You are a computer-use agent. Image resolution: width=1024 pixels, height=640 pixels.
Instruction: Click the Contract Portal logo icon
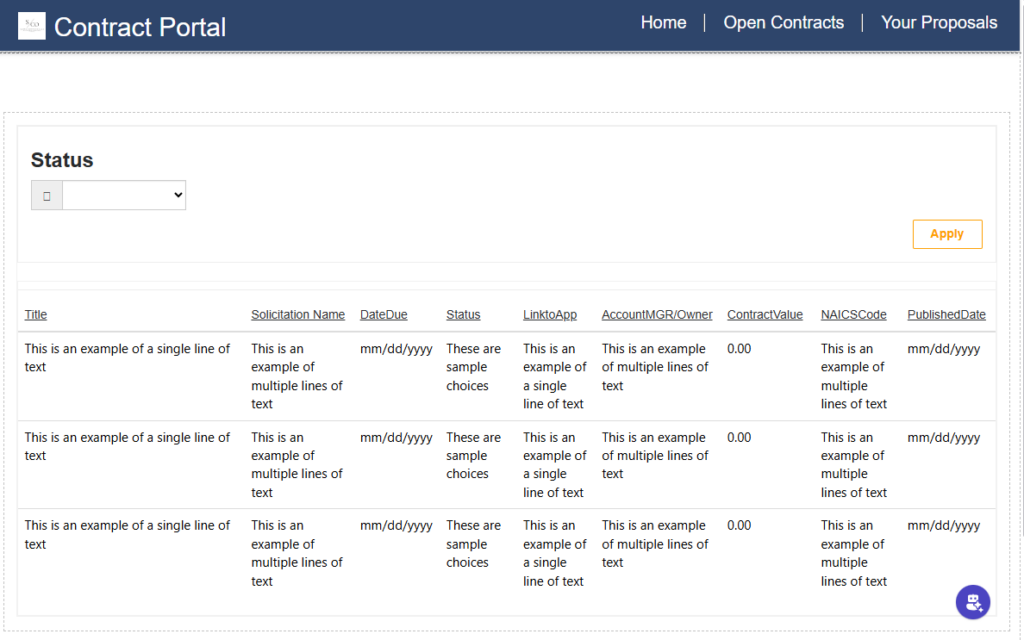click(x=32, y=26)
